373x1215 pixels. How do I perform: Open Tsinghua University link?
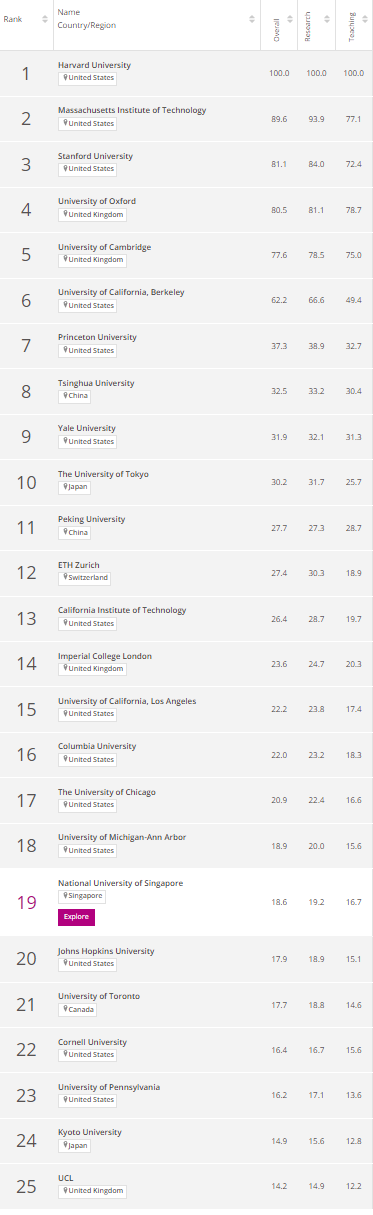(96, 383)
